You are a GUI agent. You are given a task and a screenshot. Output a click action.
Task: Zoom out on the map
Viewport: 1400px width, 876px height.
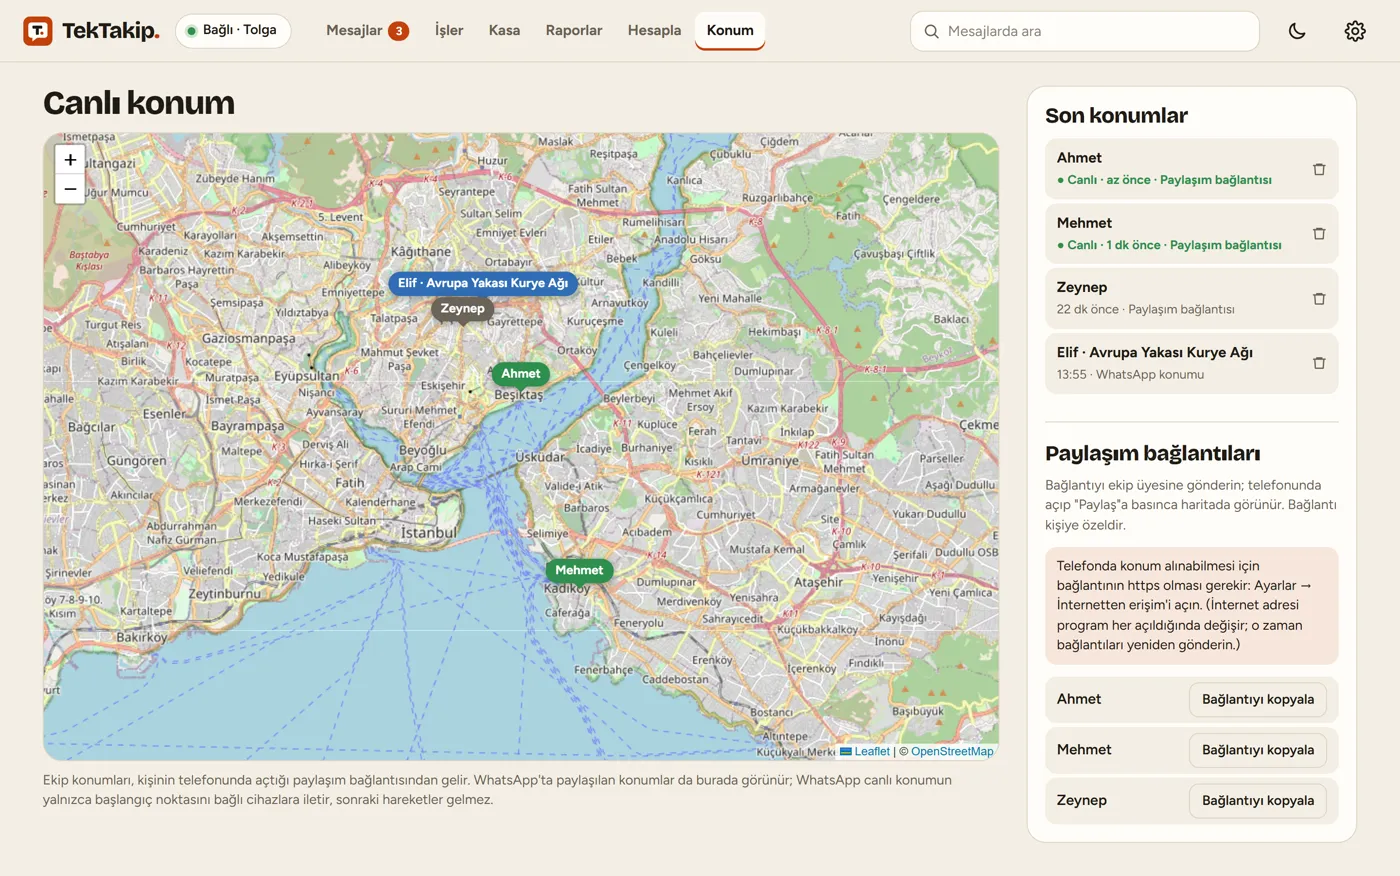(x=70, y=188)
